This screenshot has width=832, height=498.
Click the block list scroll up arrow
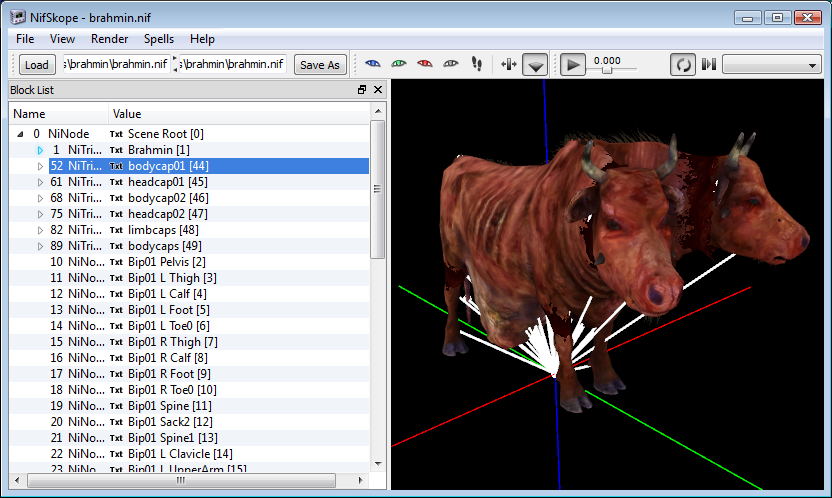pos(378,111)
